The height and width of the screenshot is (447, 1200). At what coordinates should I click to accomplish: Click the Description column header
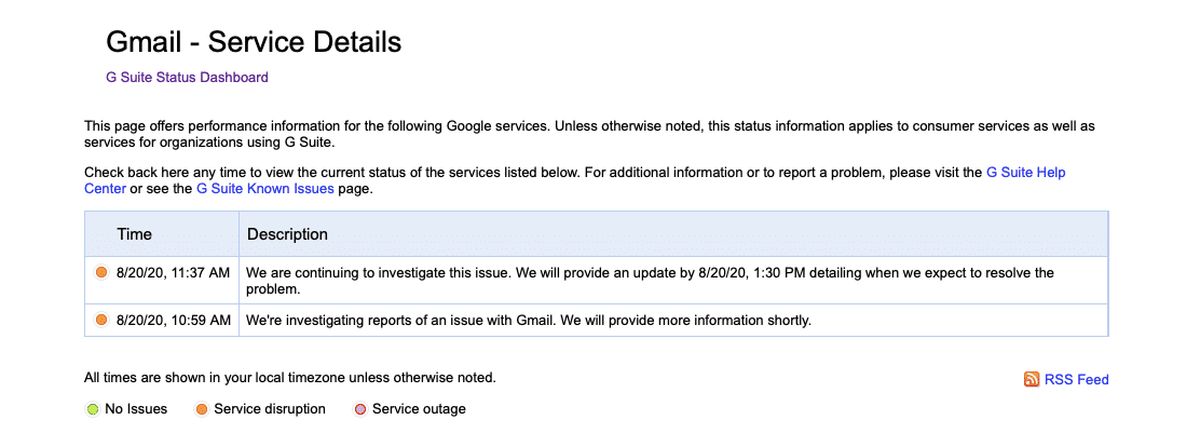287,234
